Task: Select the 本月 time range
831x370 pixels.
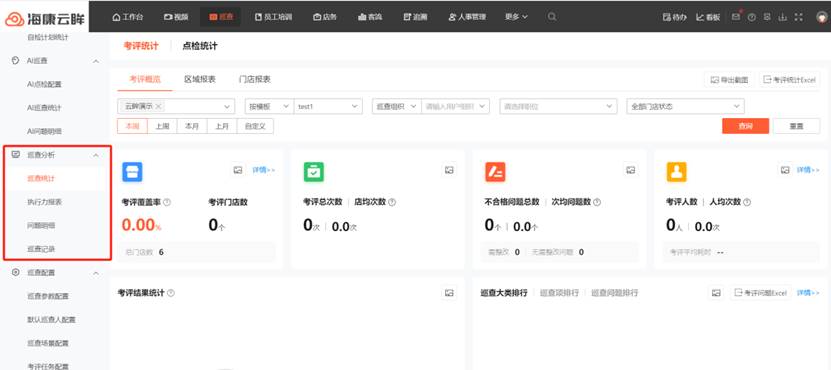Action: [192, 126]
